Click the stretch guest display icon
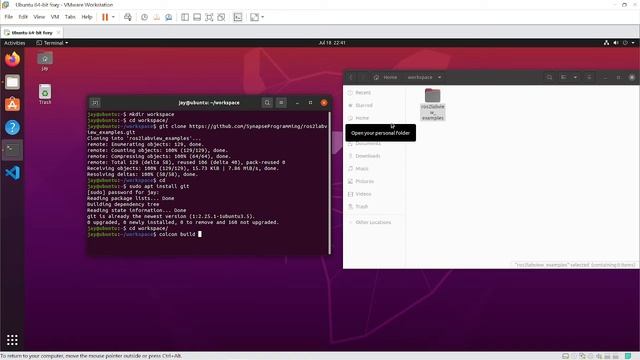This screenshot has width=640, height=360. (255, 17)
